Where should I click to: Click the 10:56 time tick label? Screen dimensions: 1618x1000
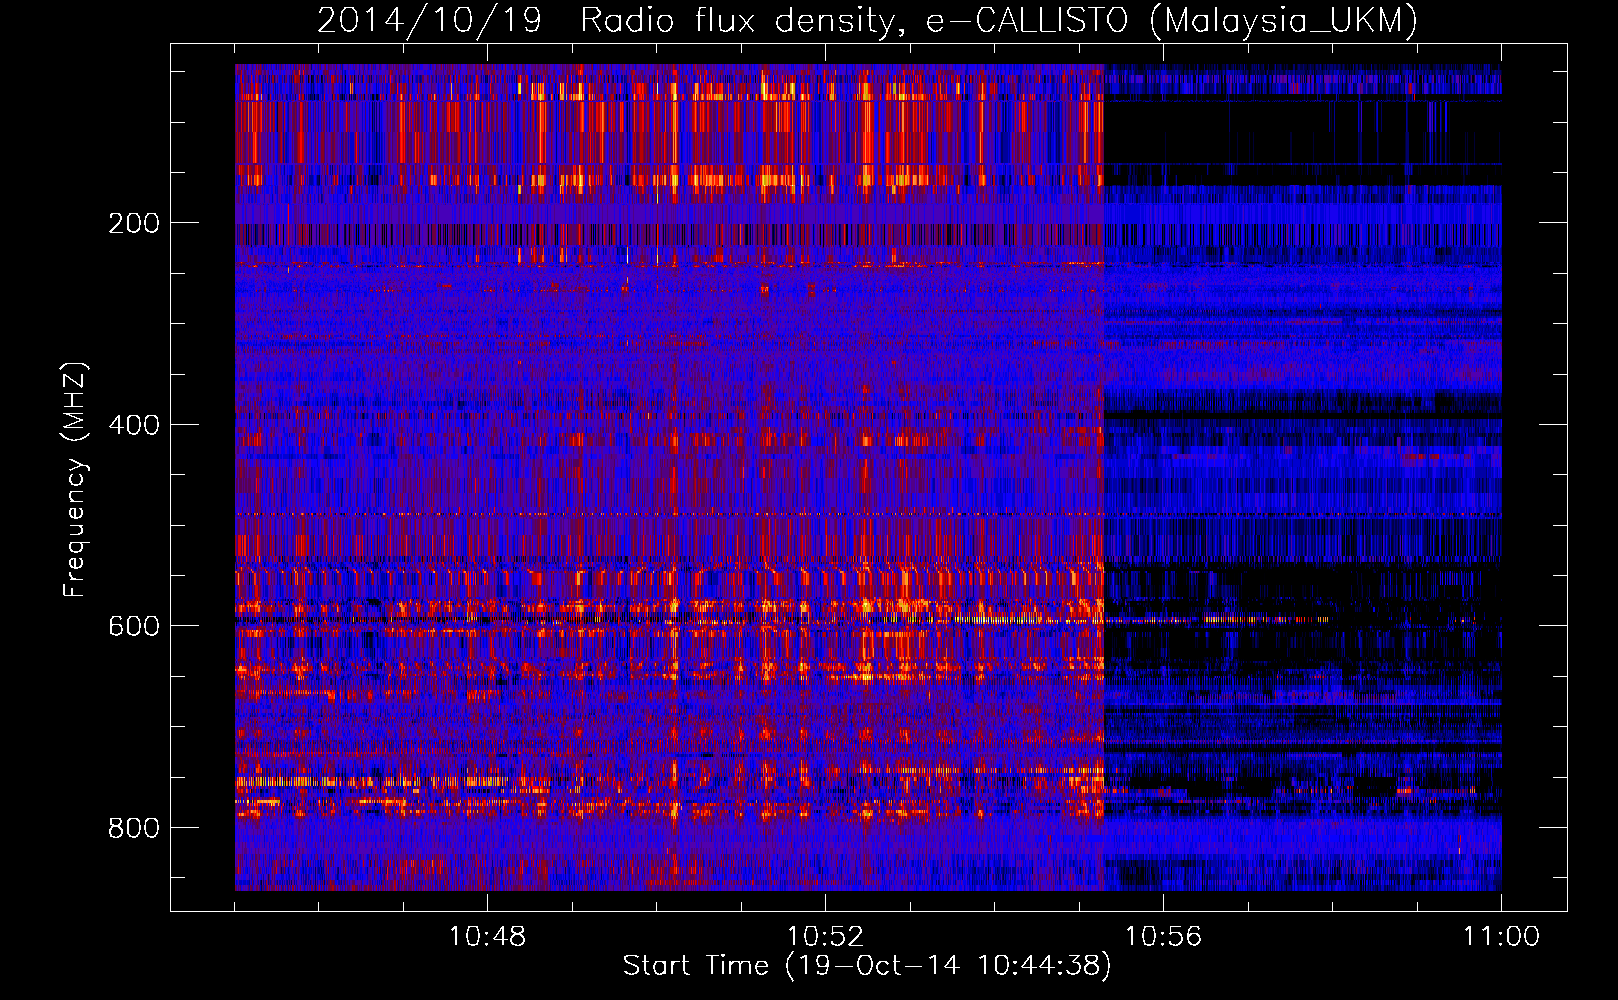coord(1163,937)
